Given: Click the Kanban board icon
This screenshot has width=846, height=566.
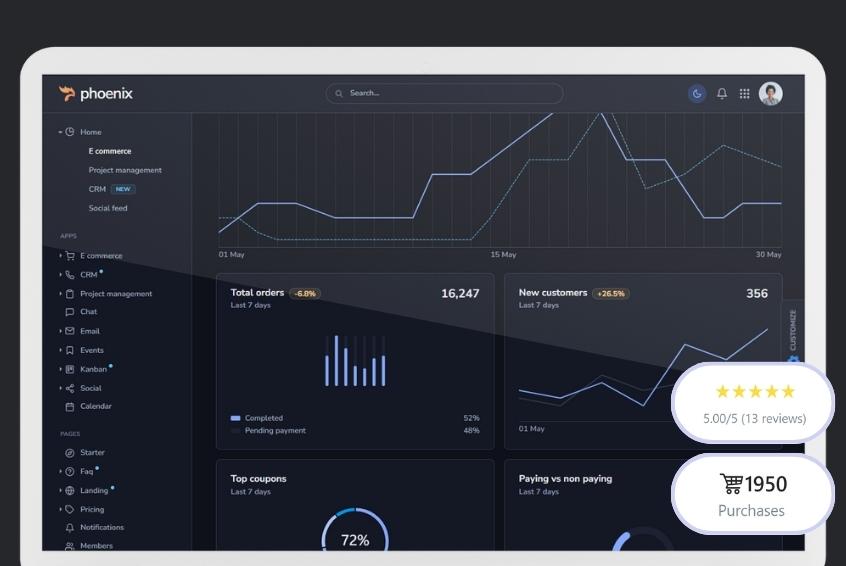Looking at the screenshot, I should click(x=70, y=369).
